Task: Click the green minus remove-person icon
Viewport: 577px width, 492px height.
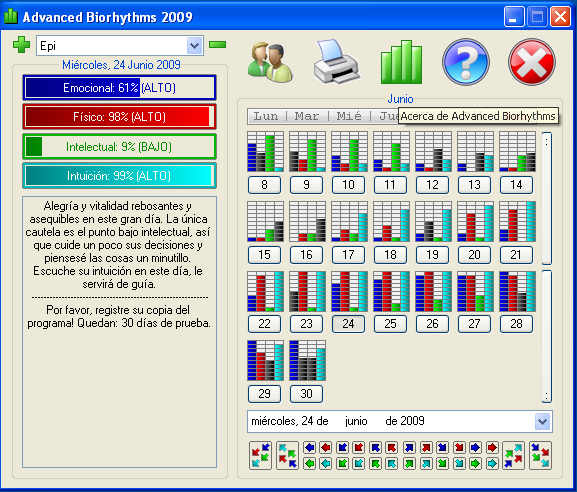Action: pos(217,45)
